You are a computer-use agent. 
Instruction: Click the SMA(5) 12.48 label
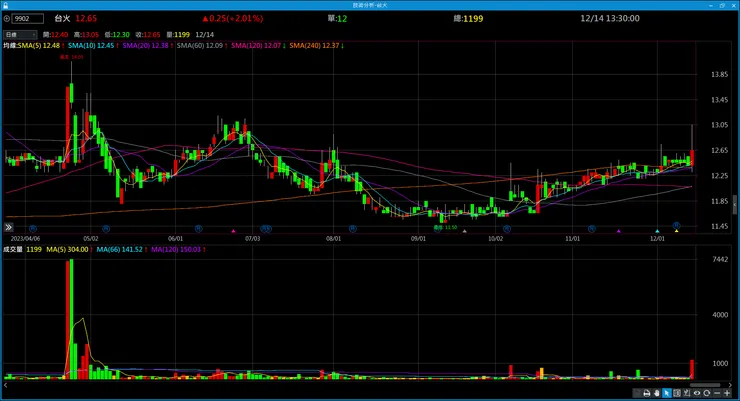40,46
